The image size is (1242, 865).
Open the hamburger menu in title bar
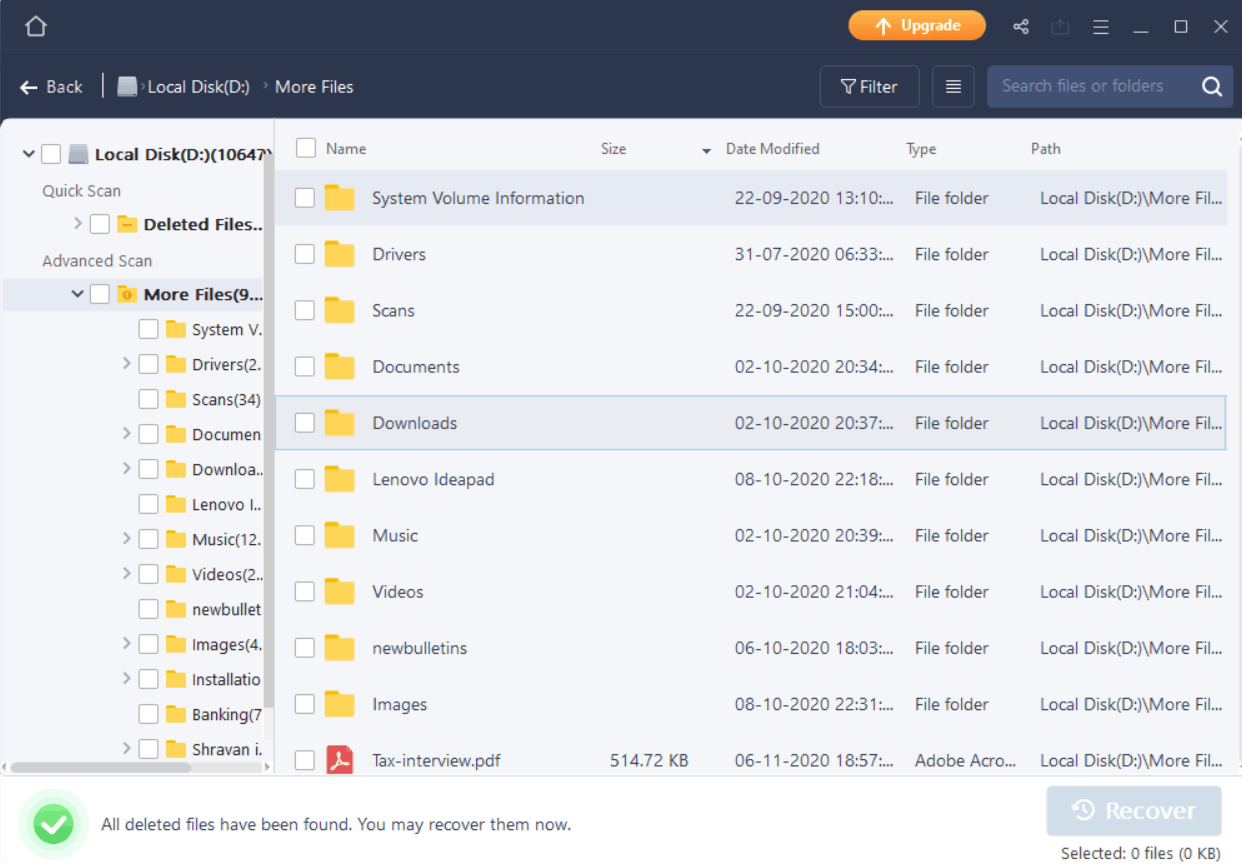pyautogui.click(x=1101, y=27)
